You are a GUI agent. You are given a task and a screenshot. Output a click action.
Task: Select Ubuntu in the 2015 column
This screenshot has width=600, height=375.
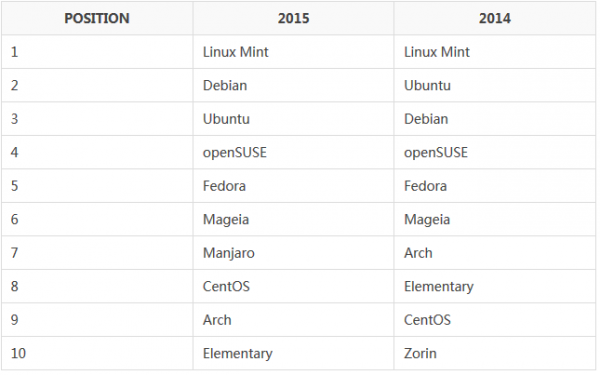click(226, 119)
